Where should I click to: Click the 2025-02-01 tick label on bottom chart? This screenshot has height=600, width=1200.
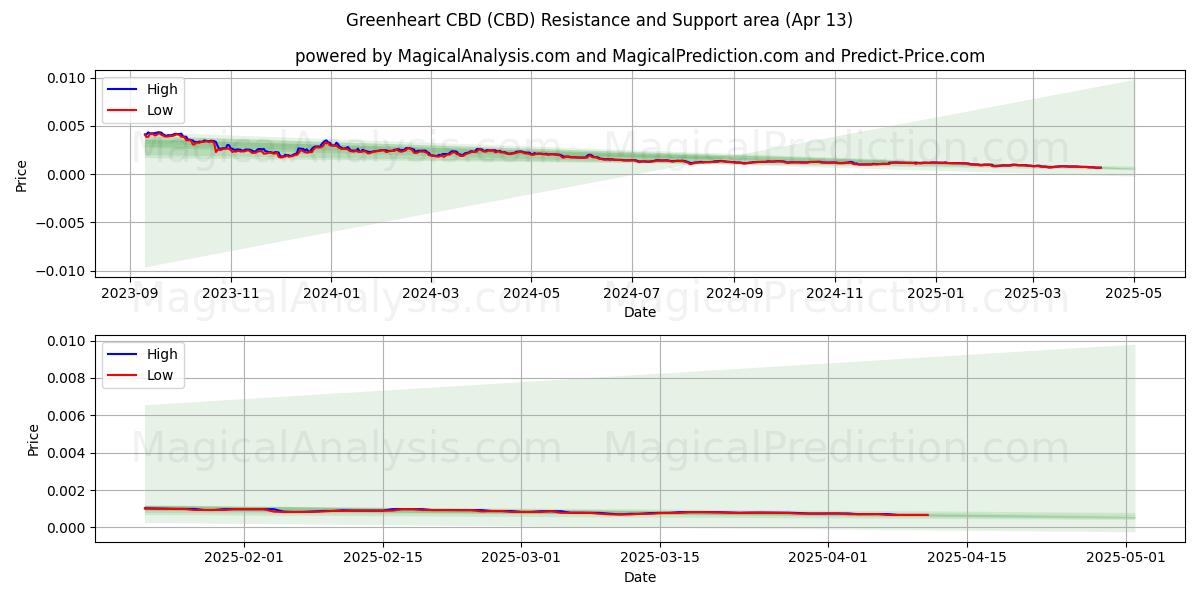click(x=244, y=558)
